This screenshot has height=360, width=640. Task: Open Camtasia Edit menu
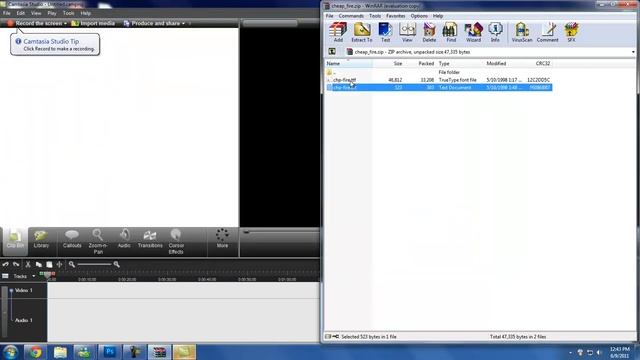tap(20, 13)
